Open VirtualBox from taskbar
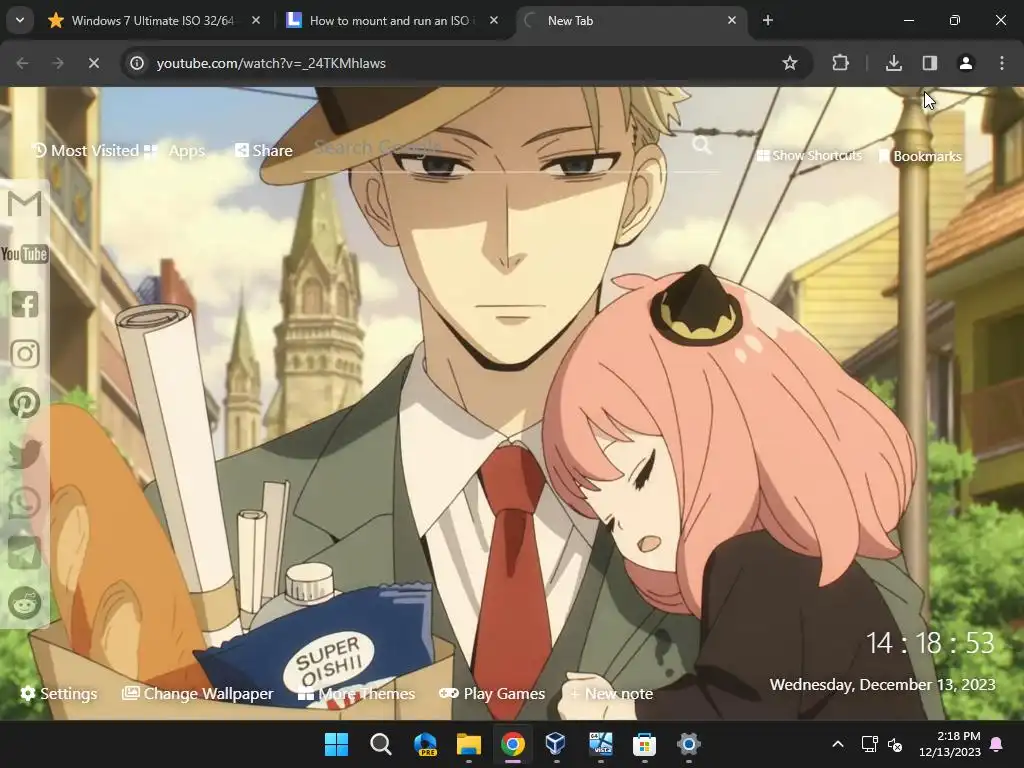This screenshot has width=1024, height=768. 556,744
